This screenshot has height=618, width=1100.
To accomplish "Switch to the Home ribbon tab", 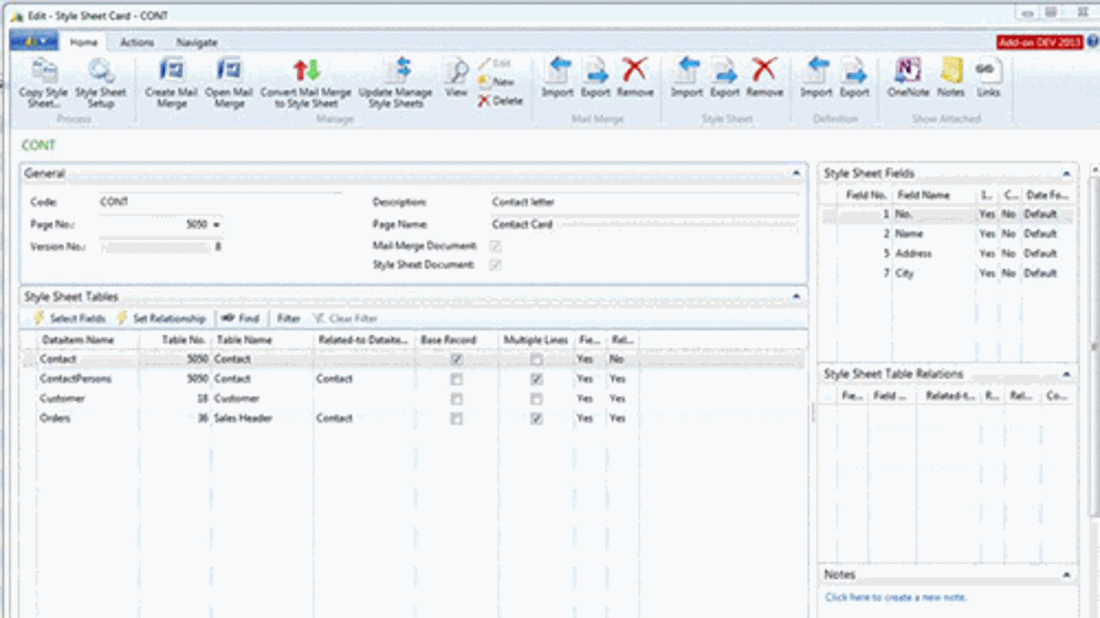I will 83,42.
